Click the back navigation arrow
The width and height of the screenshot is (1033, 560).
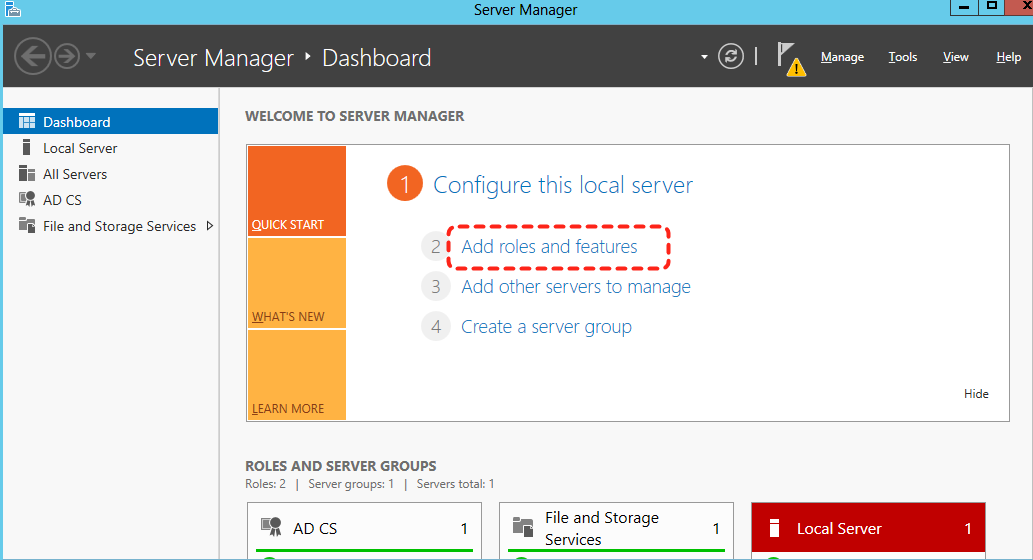coord(32,56)
